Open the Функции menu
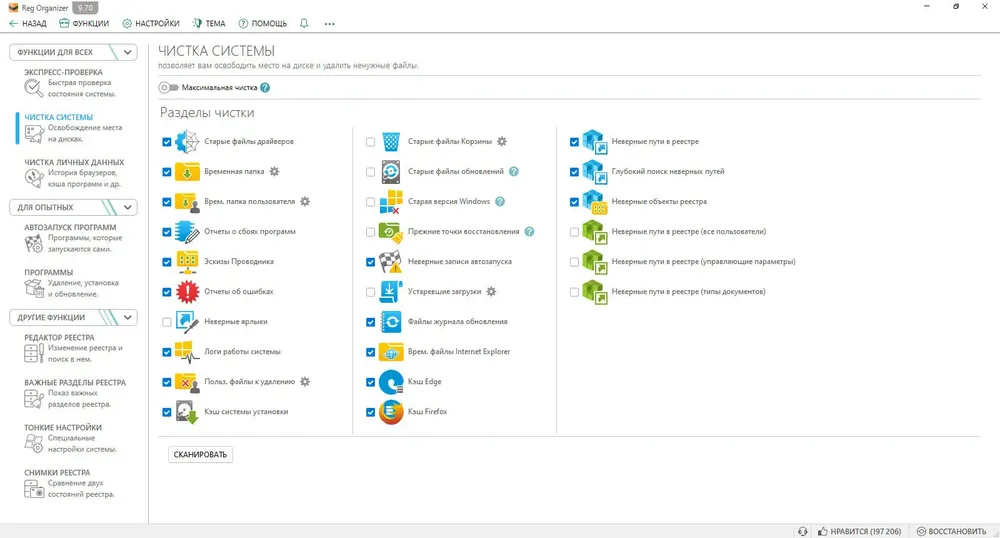Viewport: 1000px width, 538px height. (x=84, y=23)
